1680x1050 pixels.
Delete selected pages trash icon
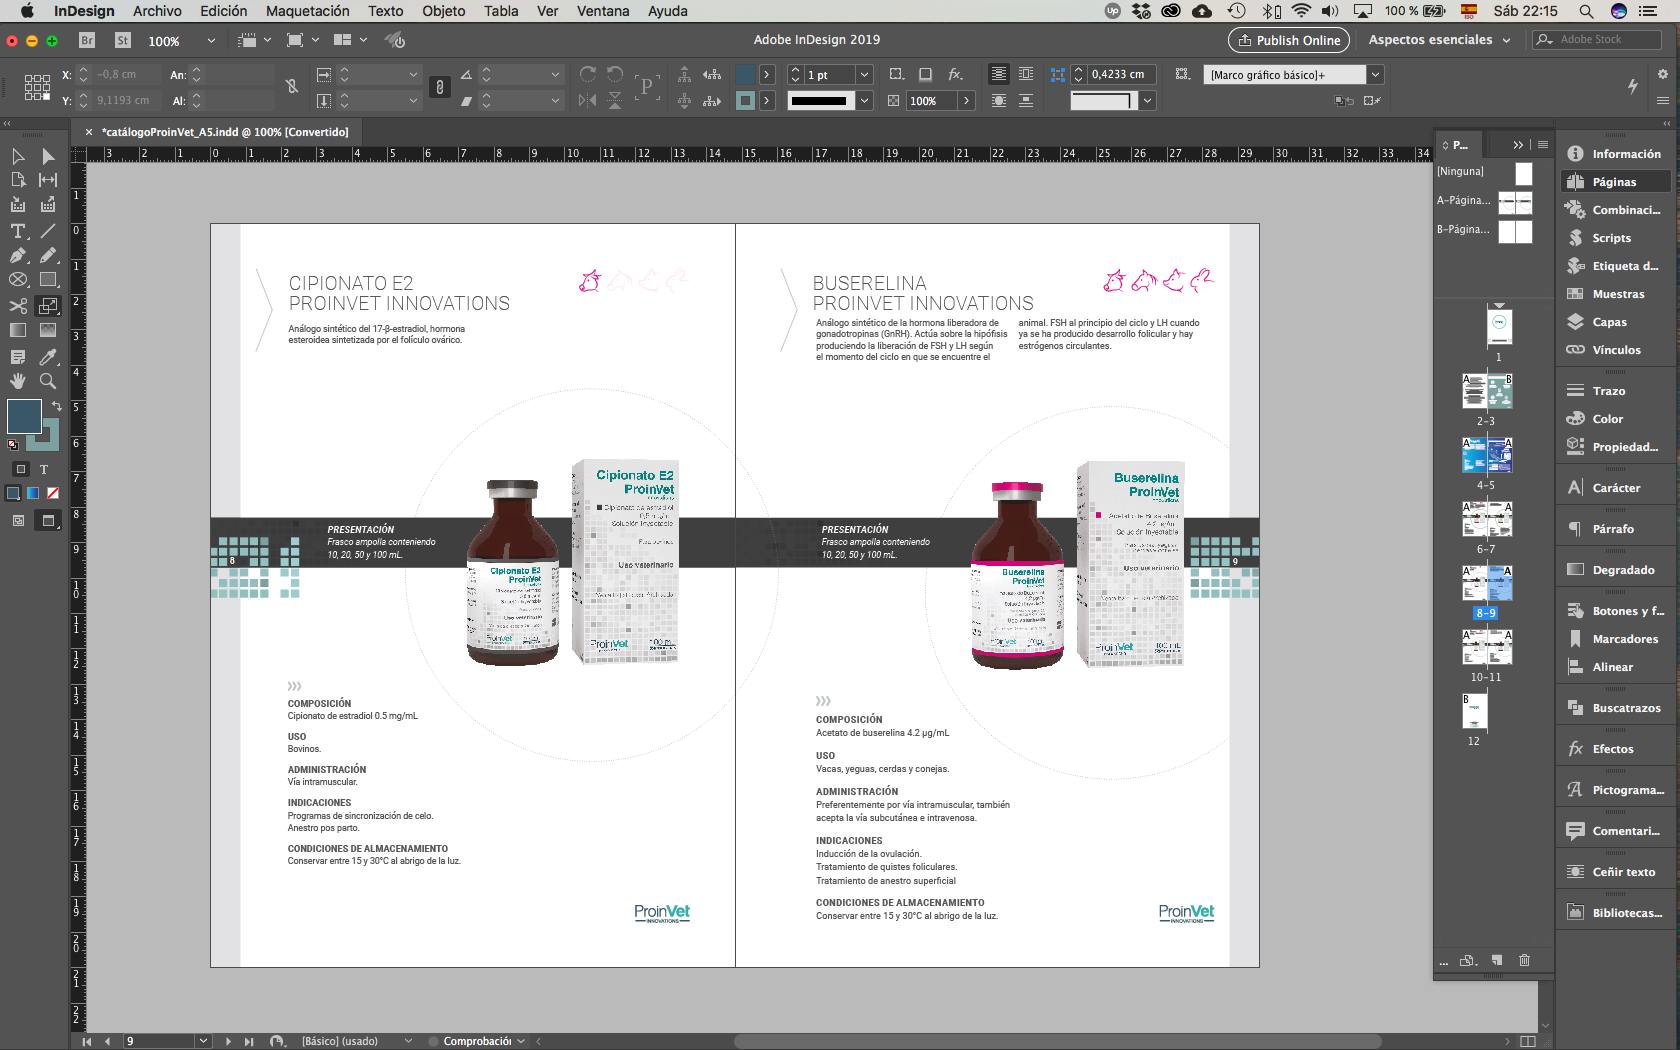[x=1525, y=960]
